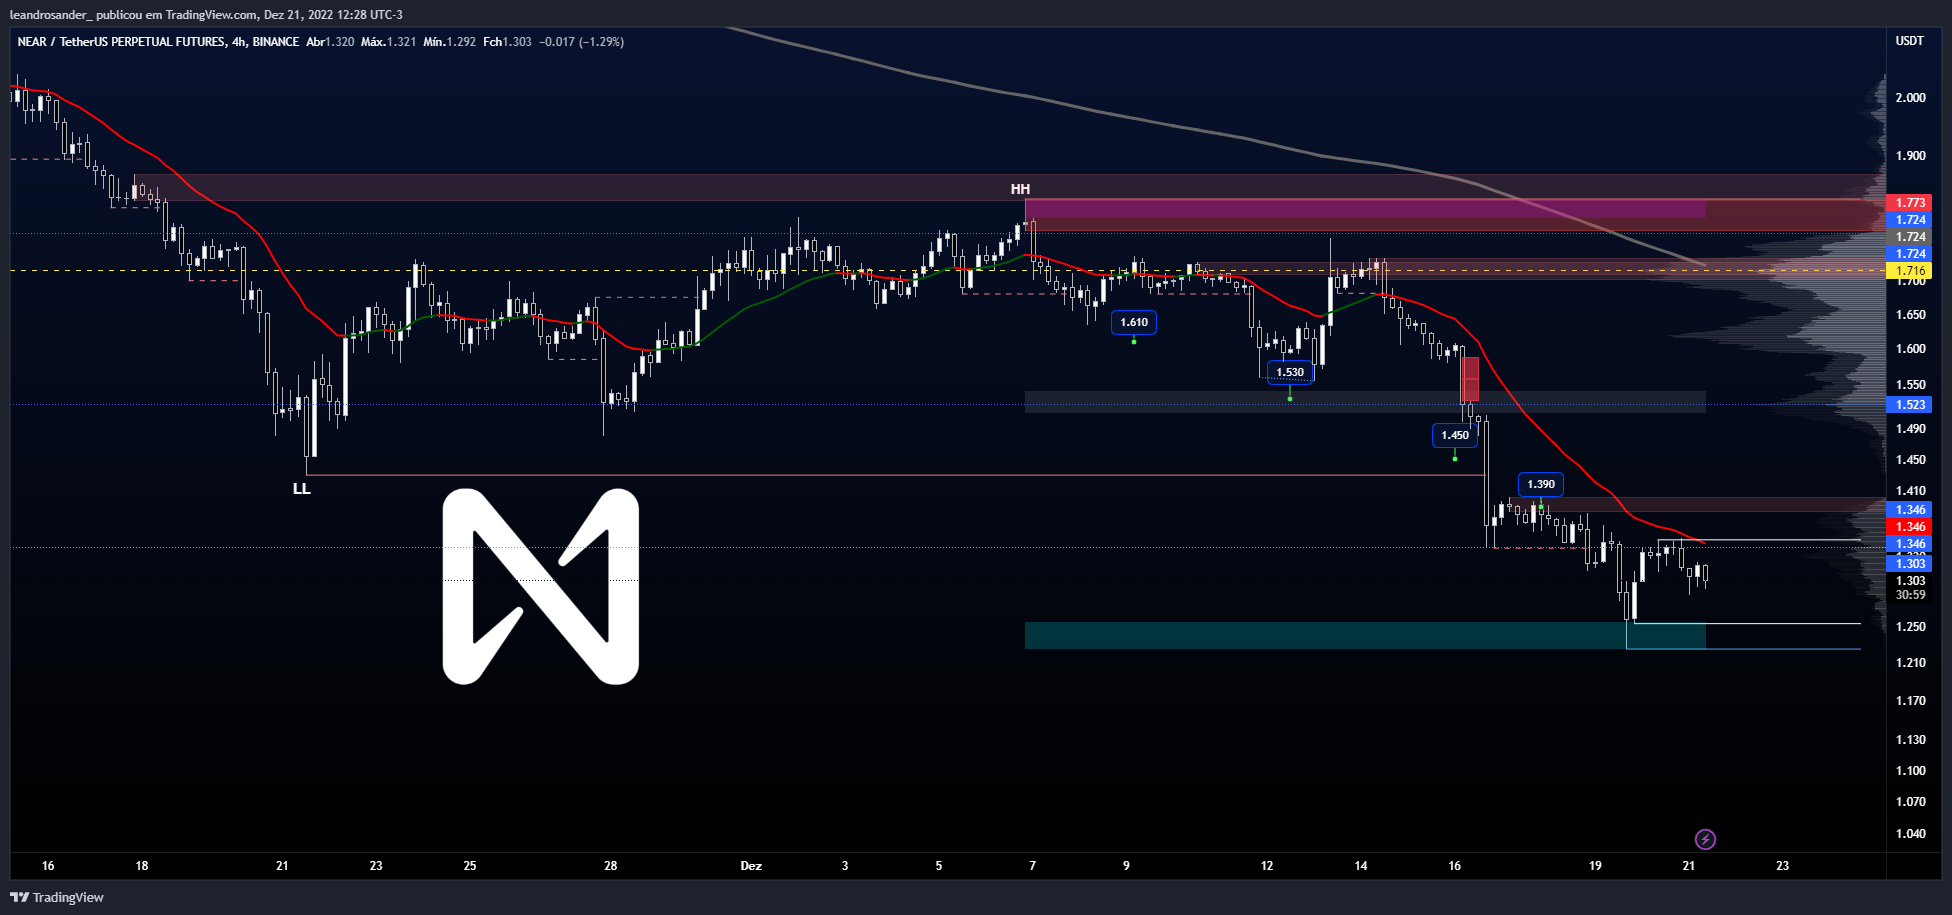Click the 12 date on time axis

click(1267, 866)
